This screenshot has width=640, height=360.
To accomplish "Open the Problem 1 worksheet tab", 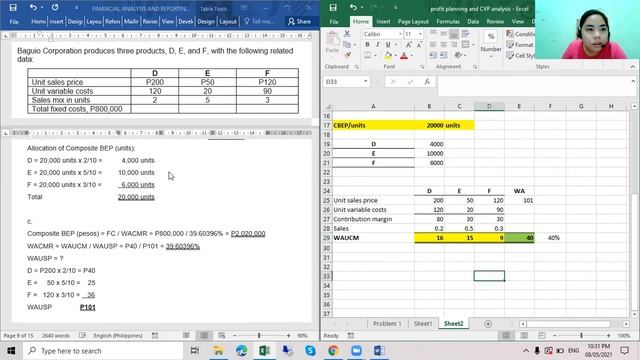I will point(387,323).
